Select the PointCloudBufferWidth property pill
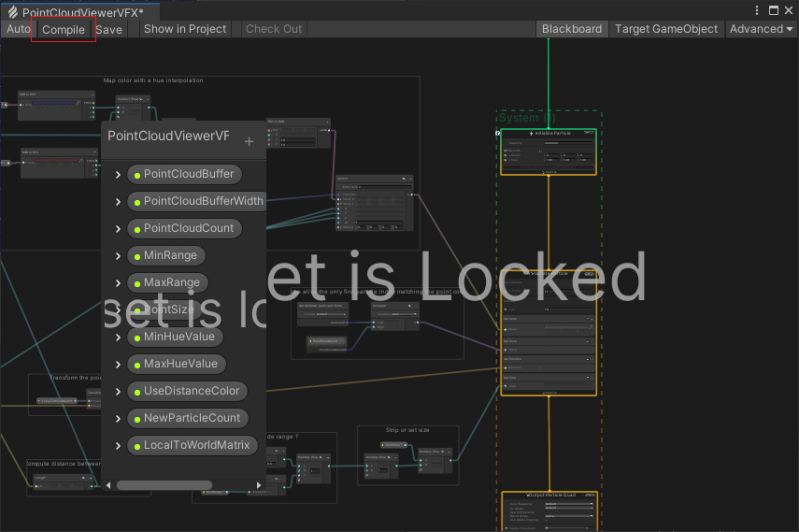This screenshot has width=799, height=532. click(x=197, y=201)
